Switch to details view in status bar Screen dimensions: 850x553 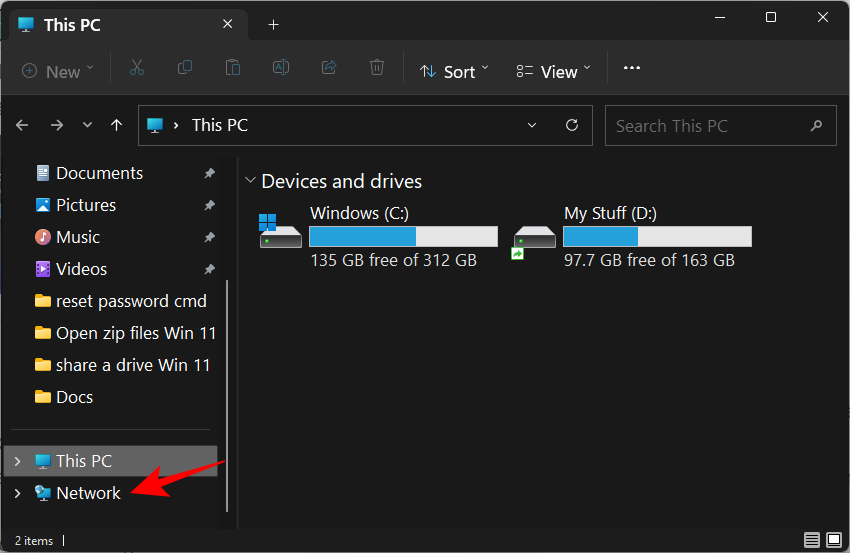pos(812,540)
